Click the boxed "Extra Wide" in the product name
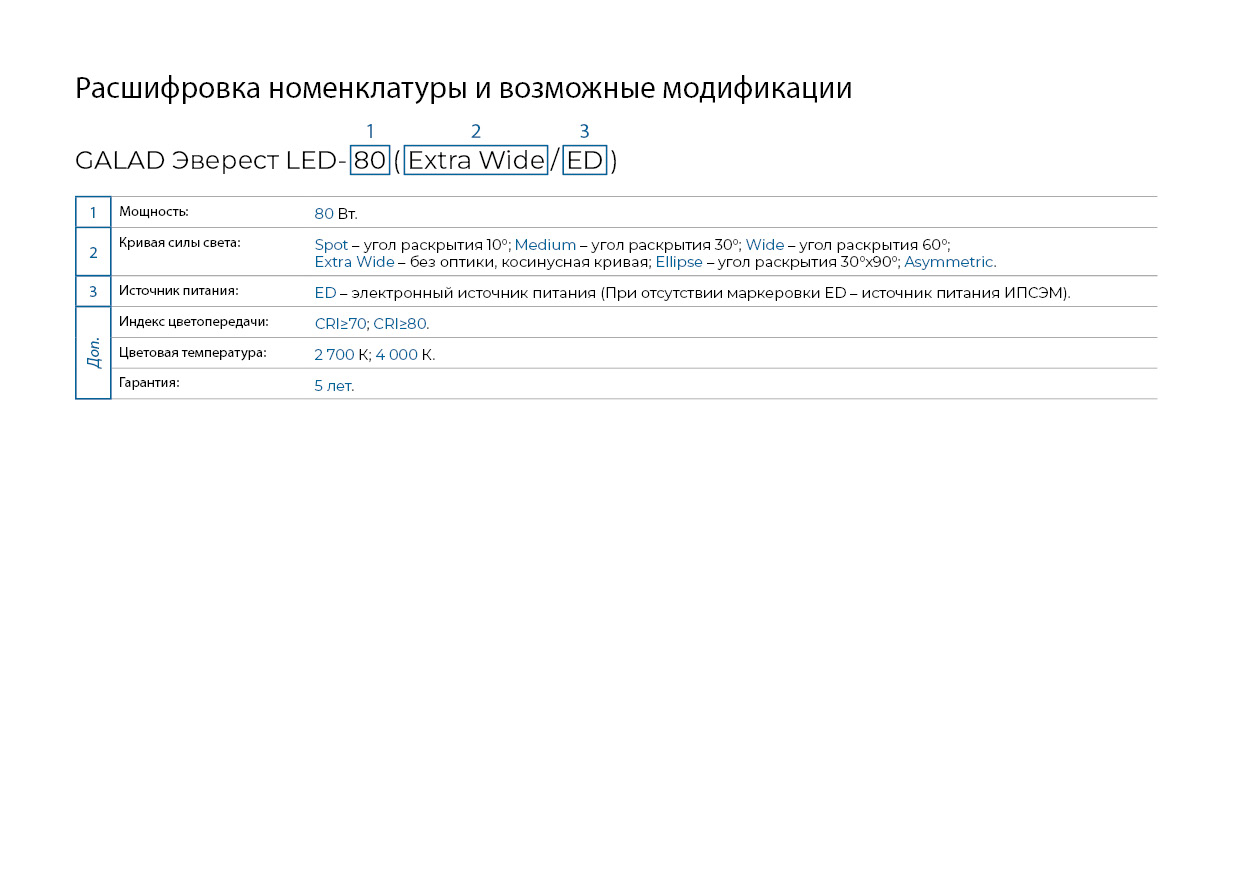The image size is (1240, 886). click(476, 160)
